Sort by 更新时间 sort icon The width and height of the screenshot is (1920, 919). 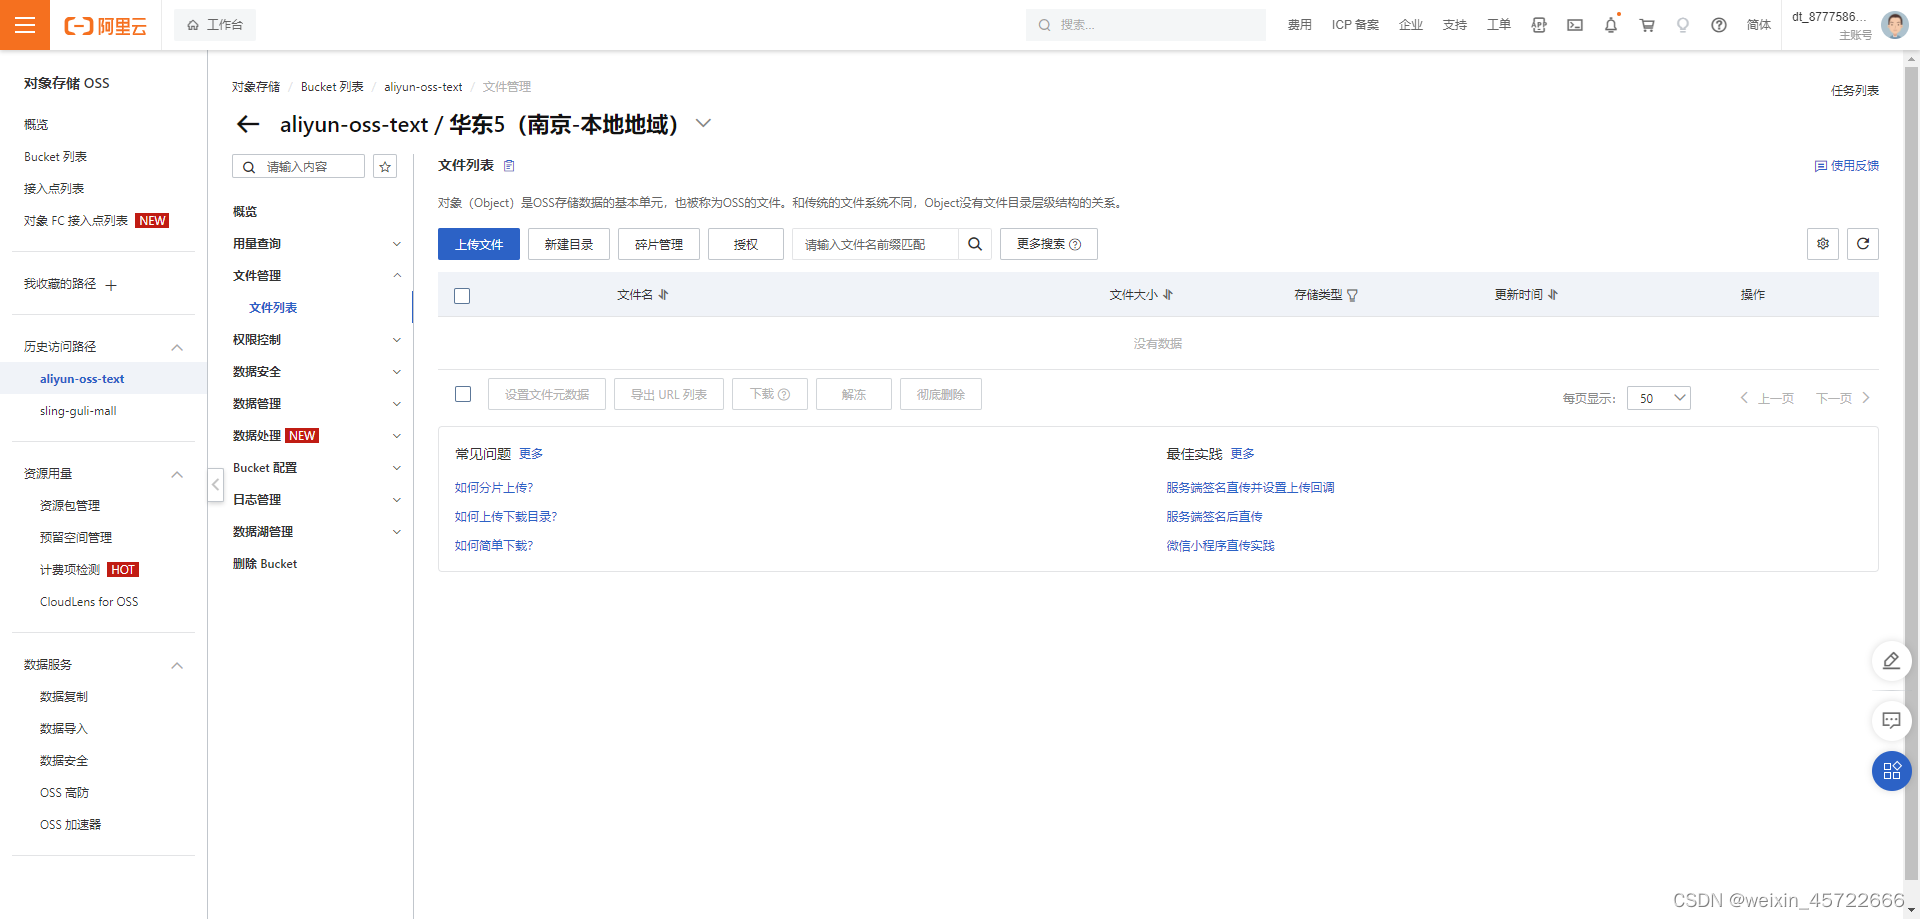[1553, 295]
